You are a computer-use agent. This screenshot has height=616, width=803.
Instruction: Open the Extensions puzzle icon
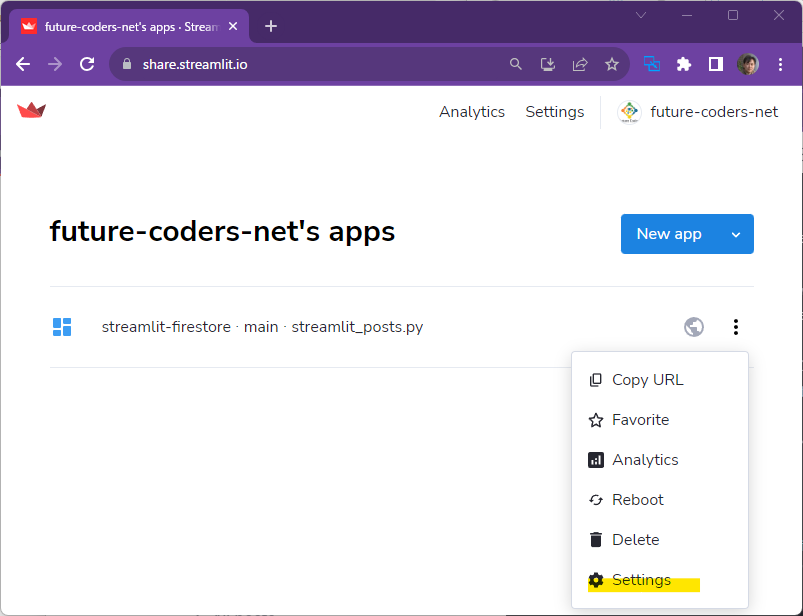pos(684,65)
